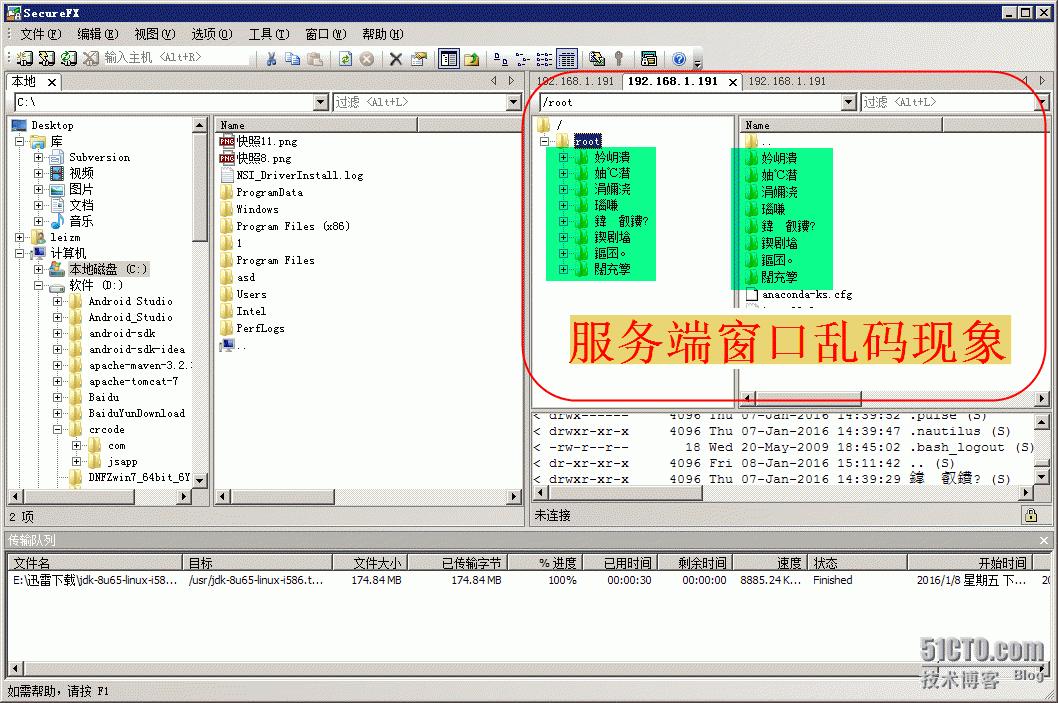
Task: Open the C:\ path dropdown
Action: (x=320, y=102)
